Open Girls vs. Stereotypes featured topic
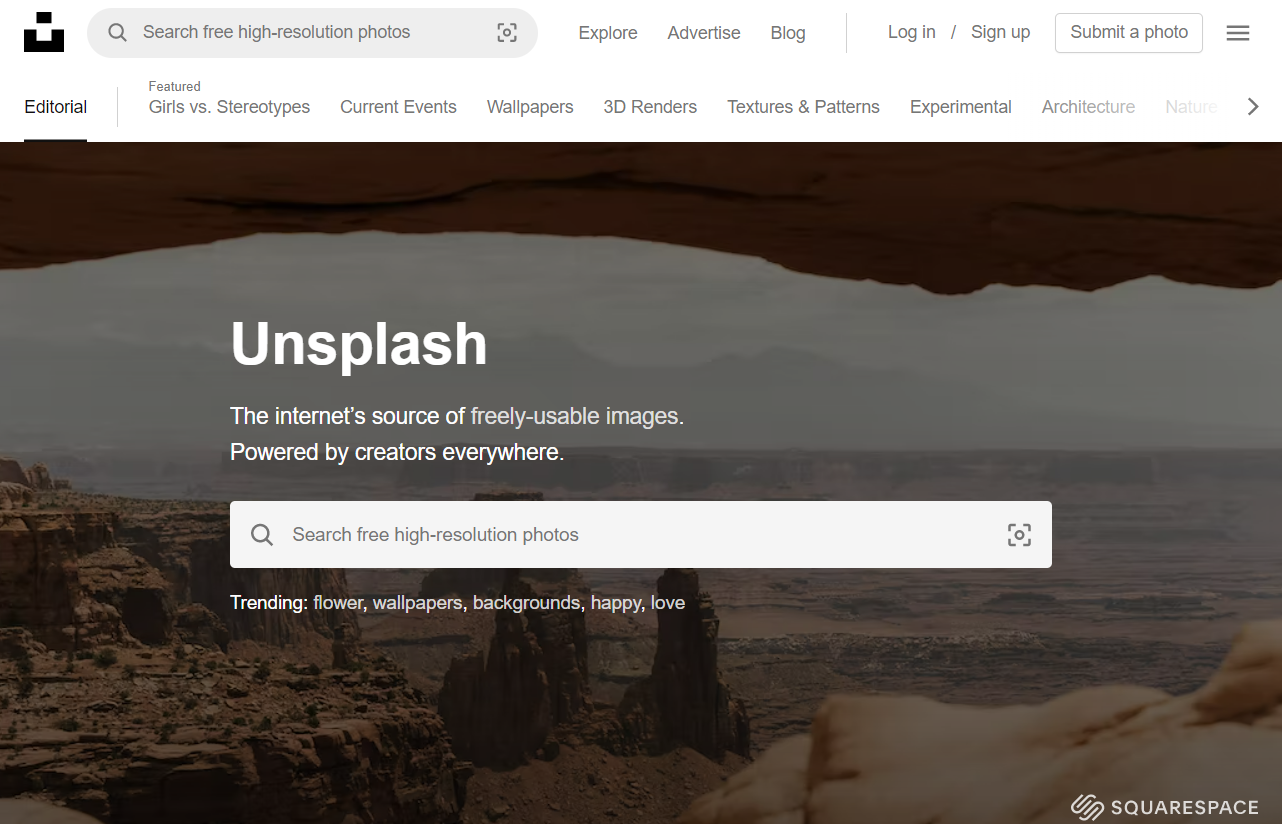The width and height of the screenshot is (1282, 824). 229,107
